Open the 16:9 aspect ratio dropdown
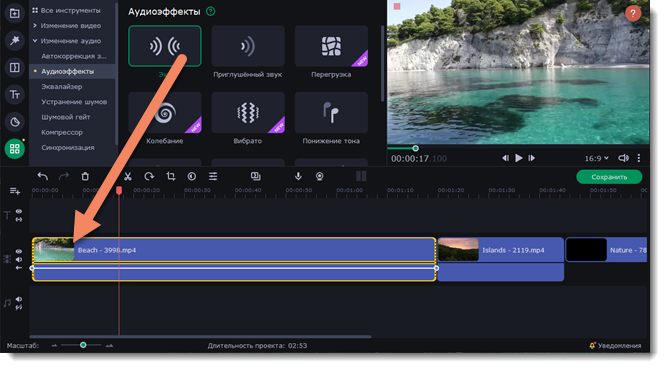Image resolution: width=665 pixels, height=368 pixels. 596,158
